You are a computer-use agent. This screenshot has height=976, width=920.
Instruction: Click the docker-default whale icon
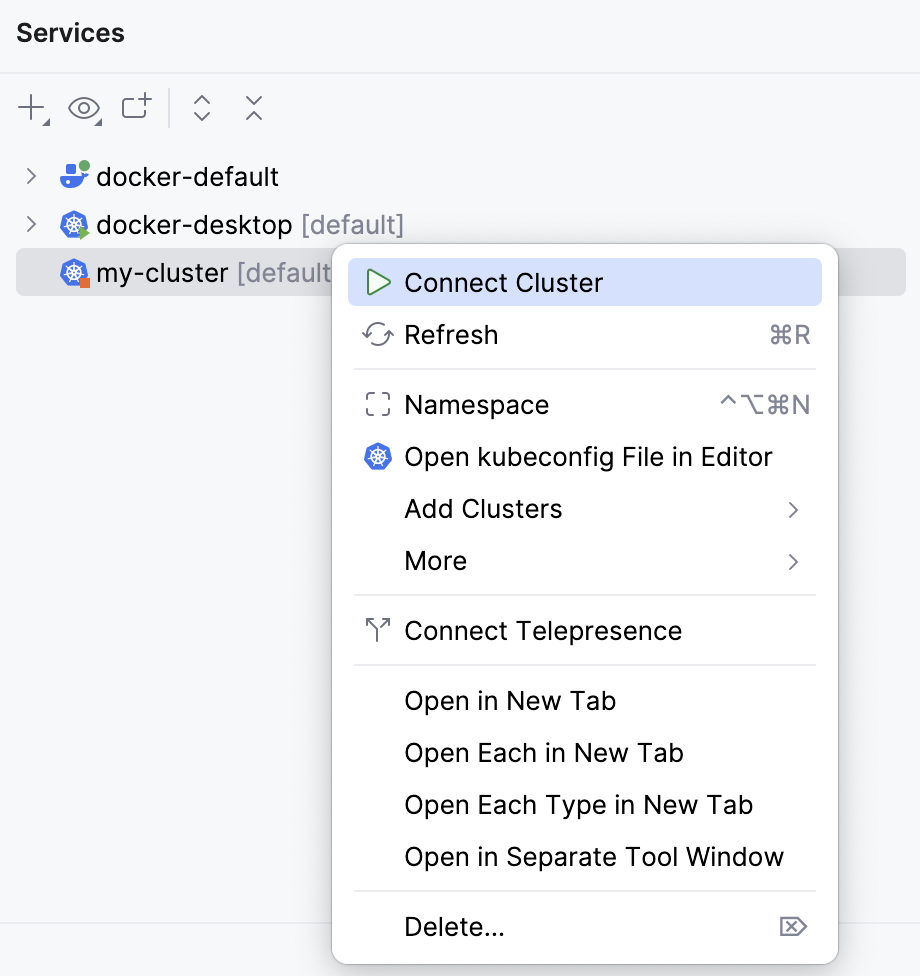pyautogui.click(x=75, y=176)
